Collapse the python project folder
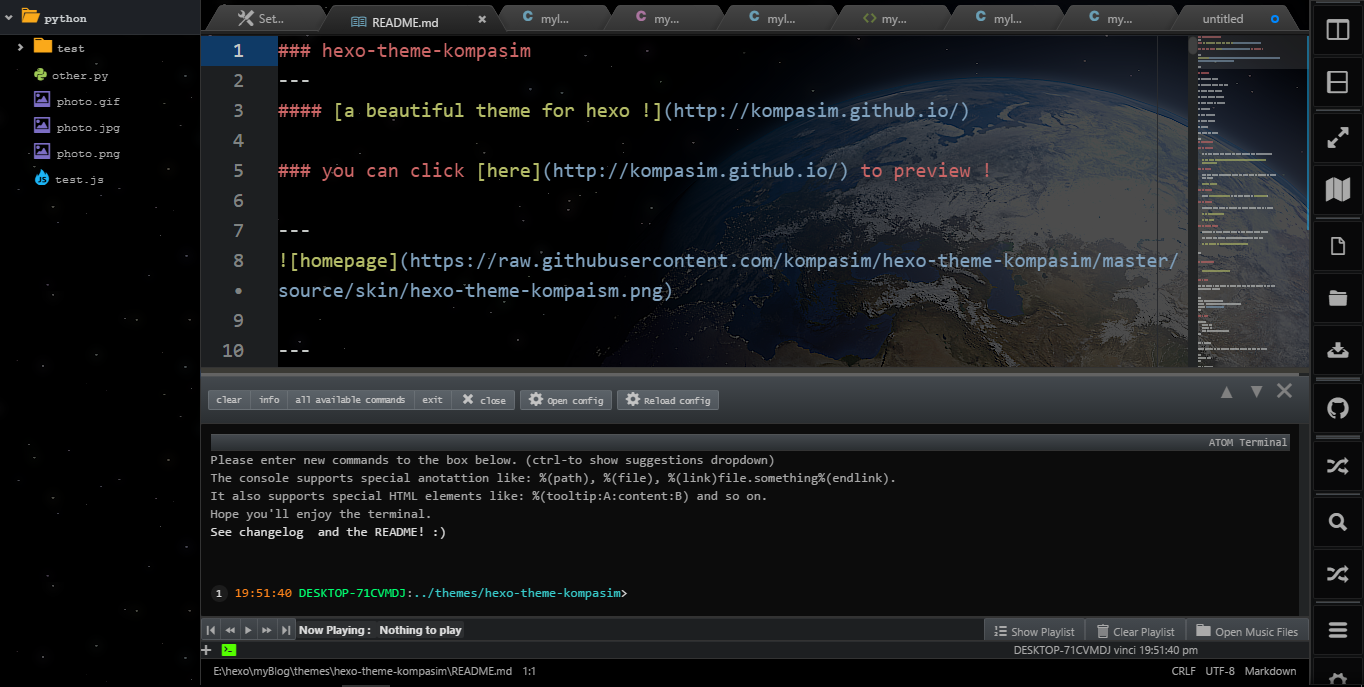Screen dimensions: 1364x687 pyautogui.click(x=9, y=17)
